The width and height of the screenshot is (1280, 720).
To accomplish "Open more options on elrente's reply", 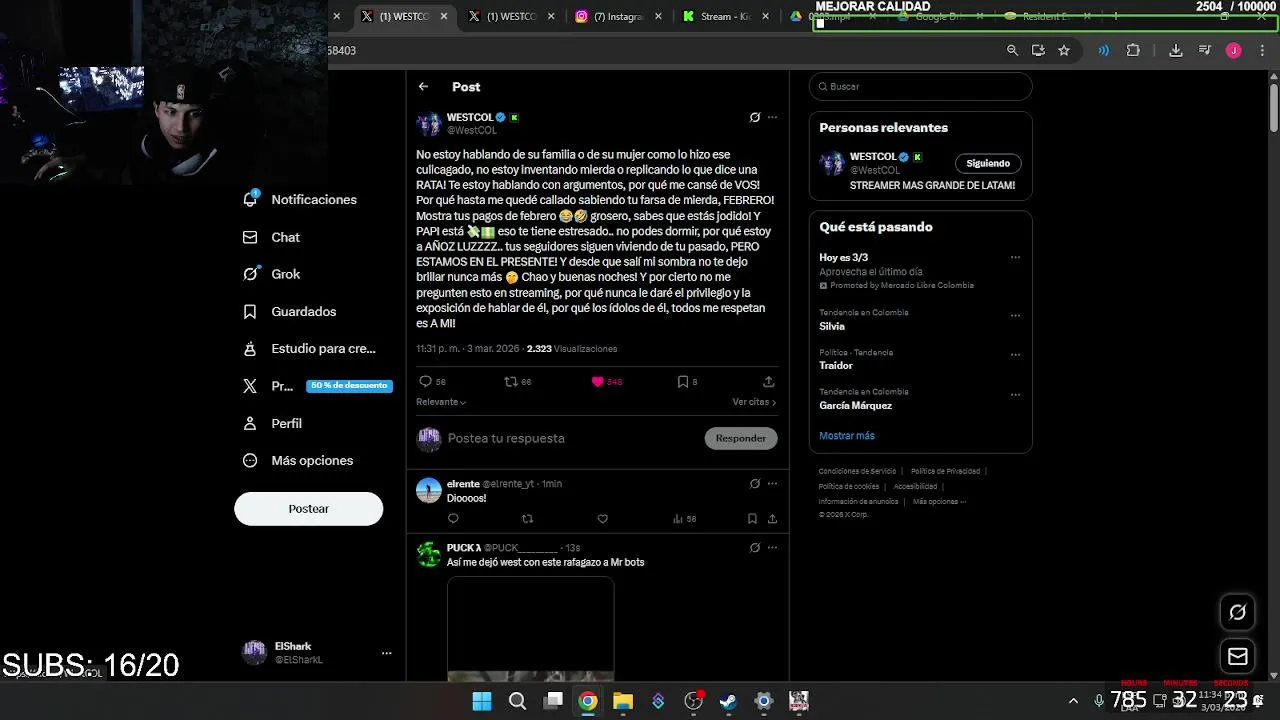I will (772, 483).
